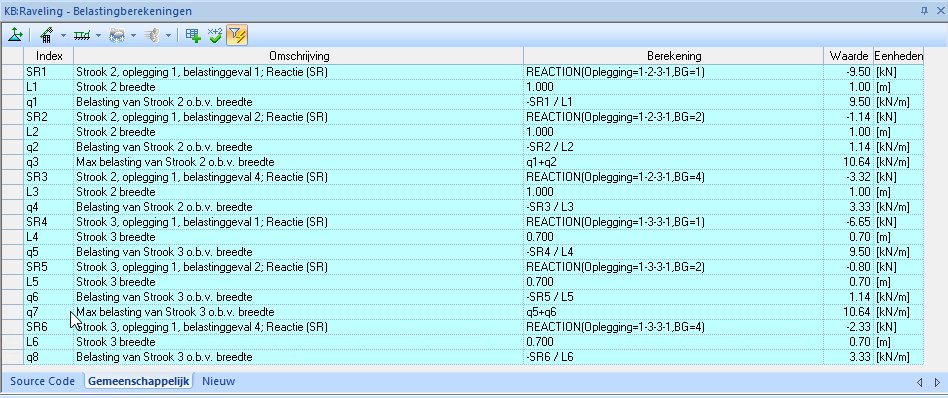948x398 pixels.
Task: Select the row header of row q8
Action: (12, 357)
